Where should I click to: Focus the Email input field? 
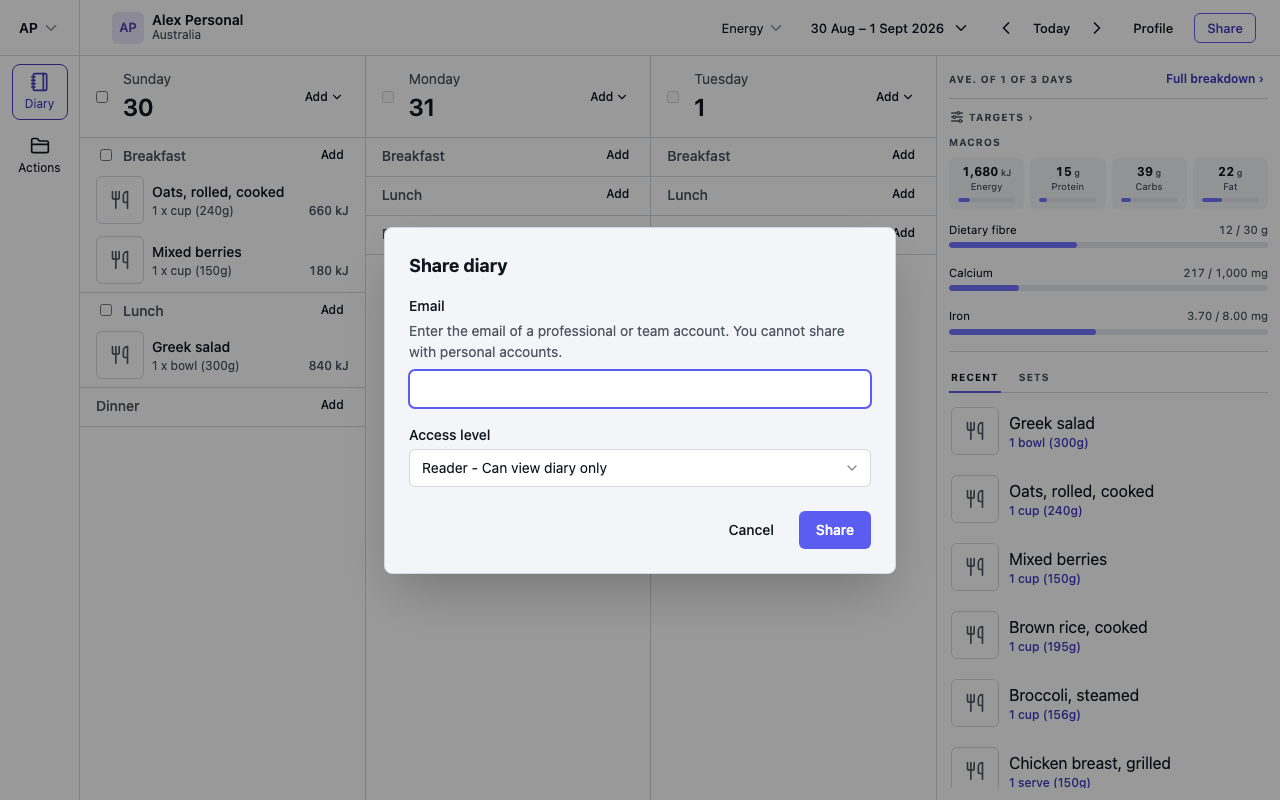(640, 389)
